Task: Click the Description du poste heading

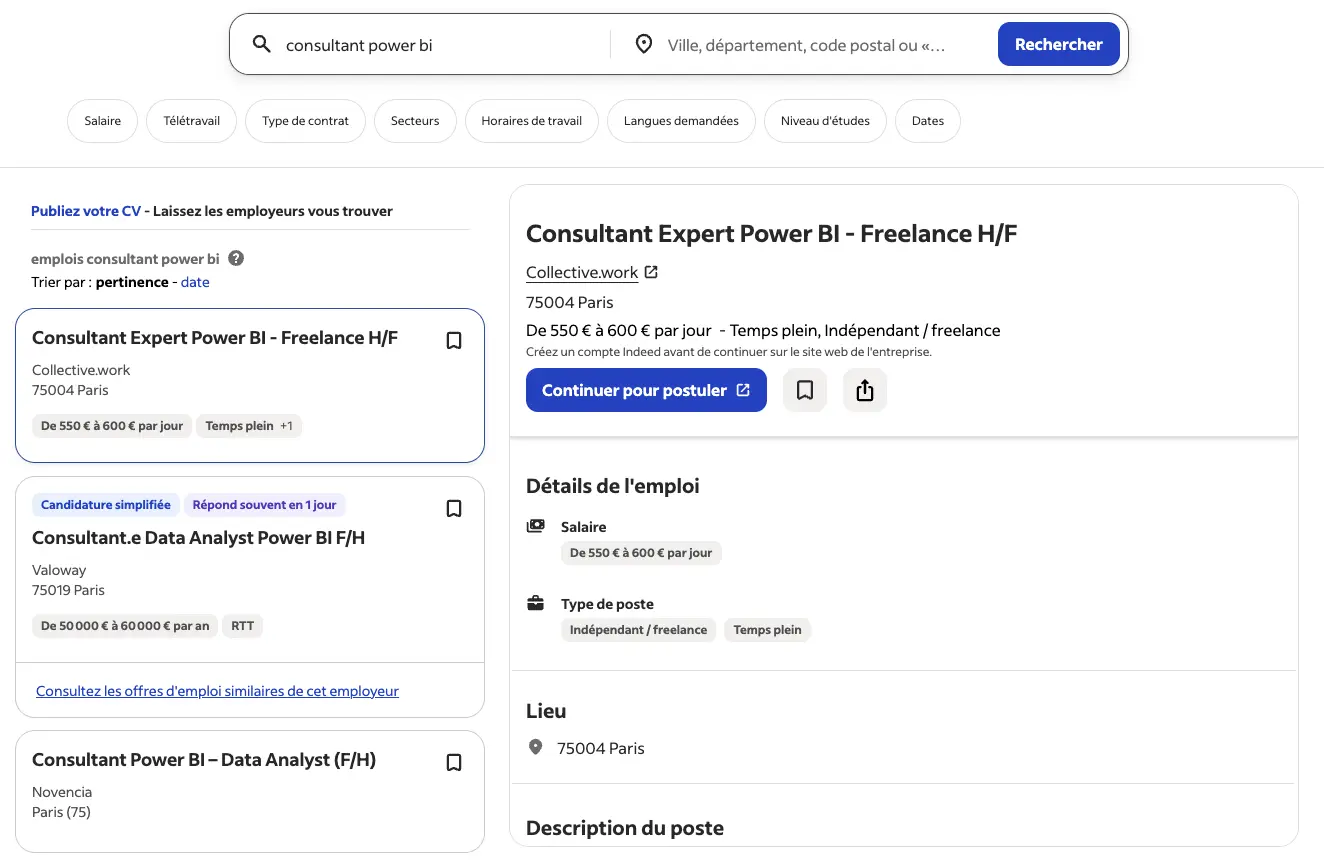Action: coord(625,828)
